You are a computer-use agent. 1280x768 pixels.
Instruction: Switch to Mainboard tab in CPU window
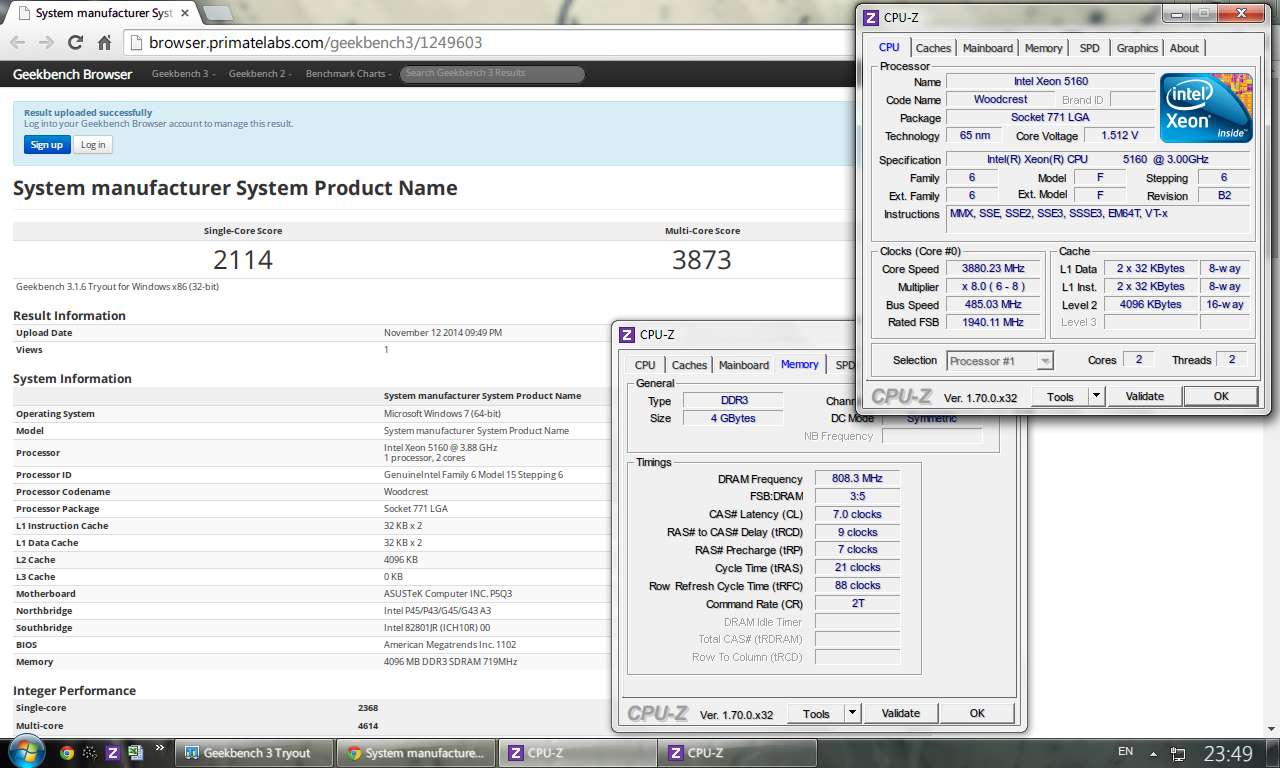point(988,48)
